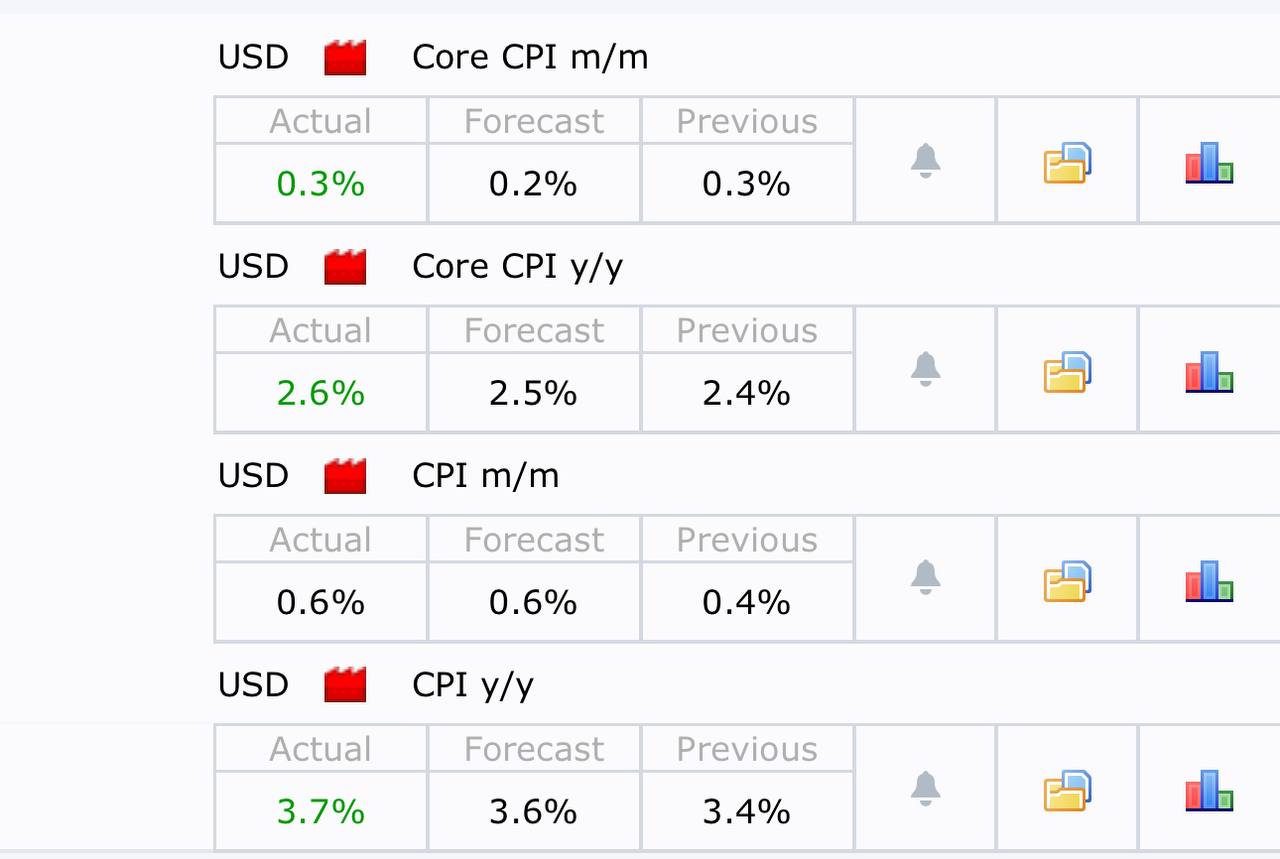Click the red high-impact icon beside Core CPI m/m
This screenshot has height=859, width=1280.
[x=345, y=58]
